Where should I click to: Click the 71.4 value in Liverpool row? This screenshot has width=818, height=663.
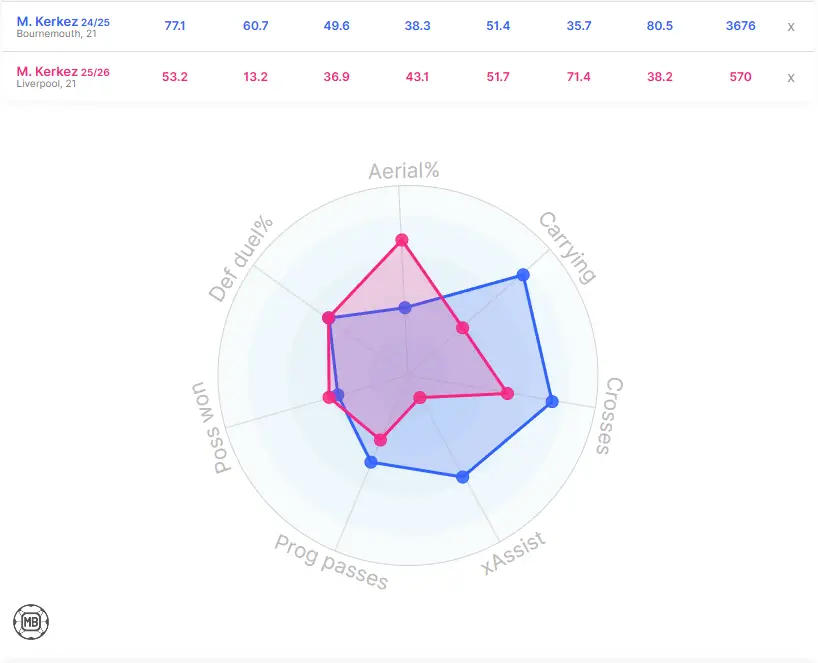tap(581, 77)
